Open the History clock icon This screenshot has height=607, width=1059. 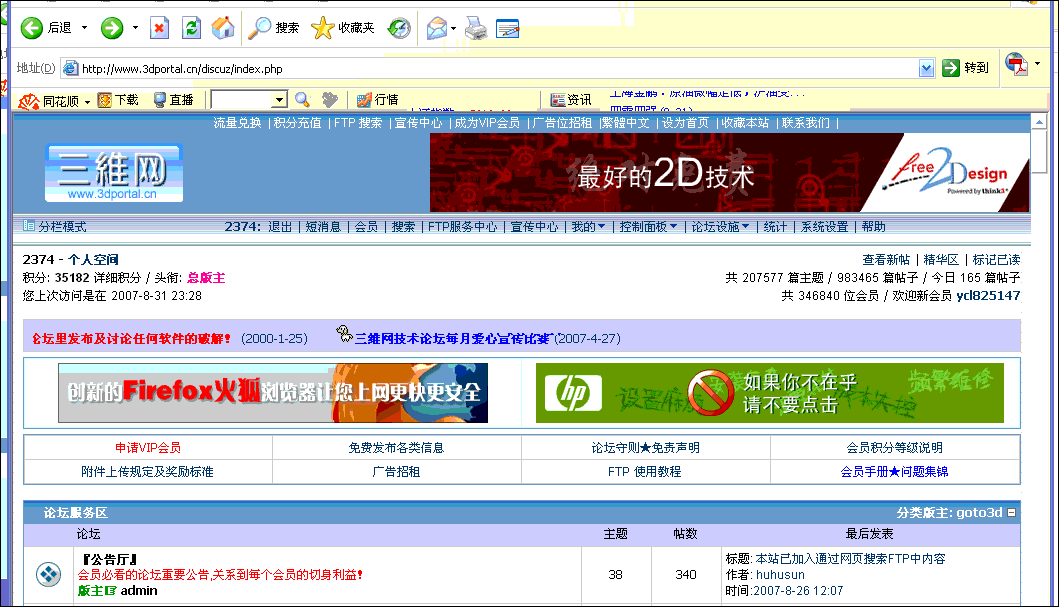(x=399, y=28)
